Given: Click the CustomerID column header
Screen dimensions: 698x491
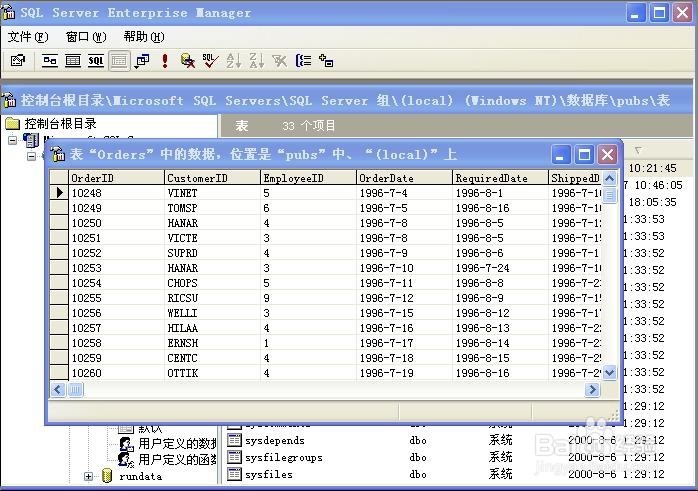Looking at the screenshot, I should coord(212,178).
